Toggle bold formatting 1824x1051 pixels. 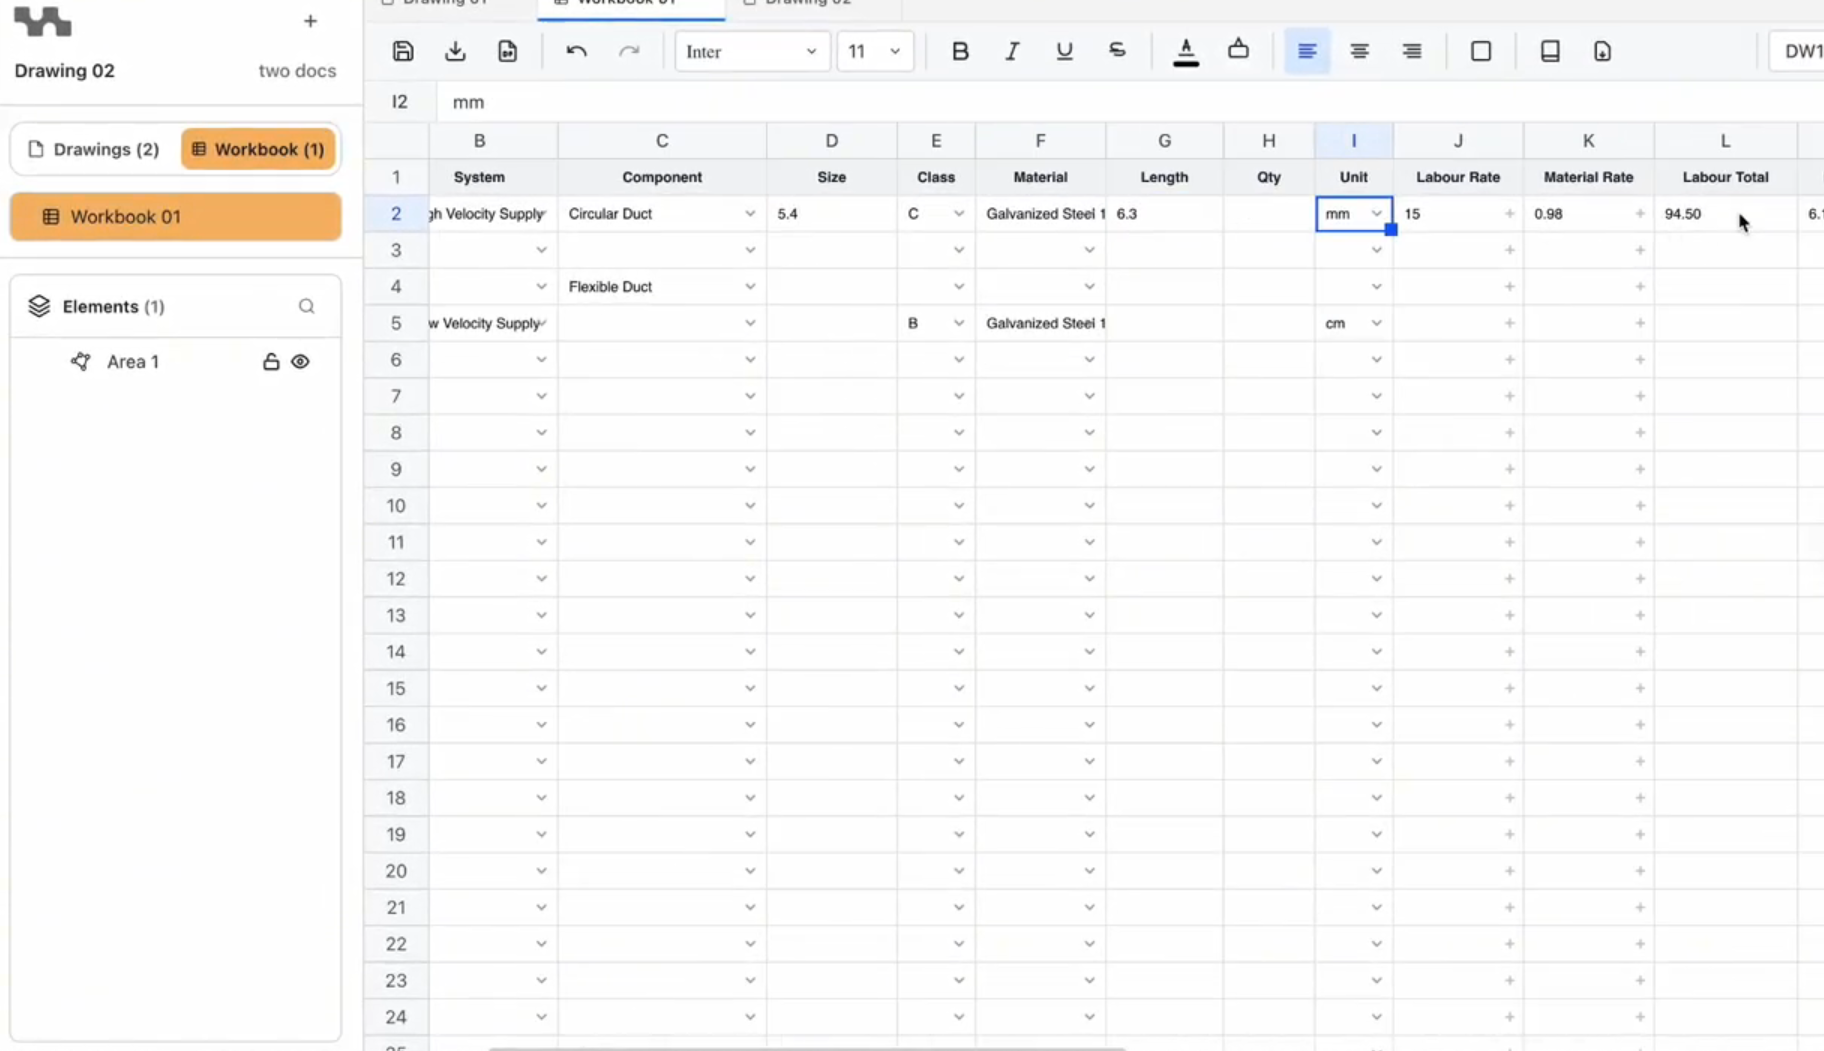960,51
